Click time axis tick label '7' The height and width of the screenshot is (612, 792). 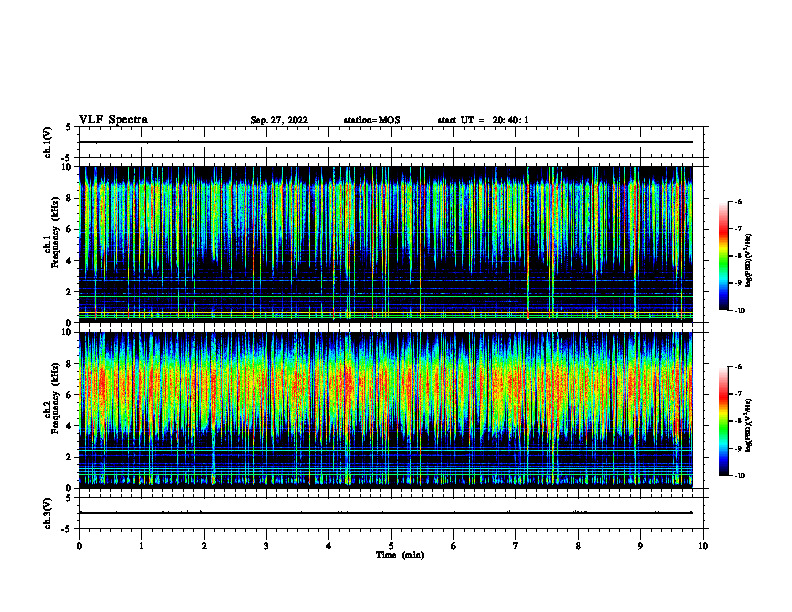[x=516, y=546]
